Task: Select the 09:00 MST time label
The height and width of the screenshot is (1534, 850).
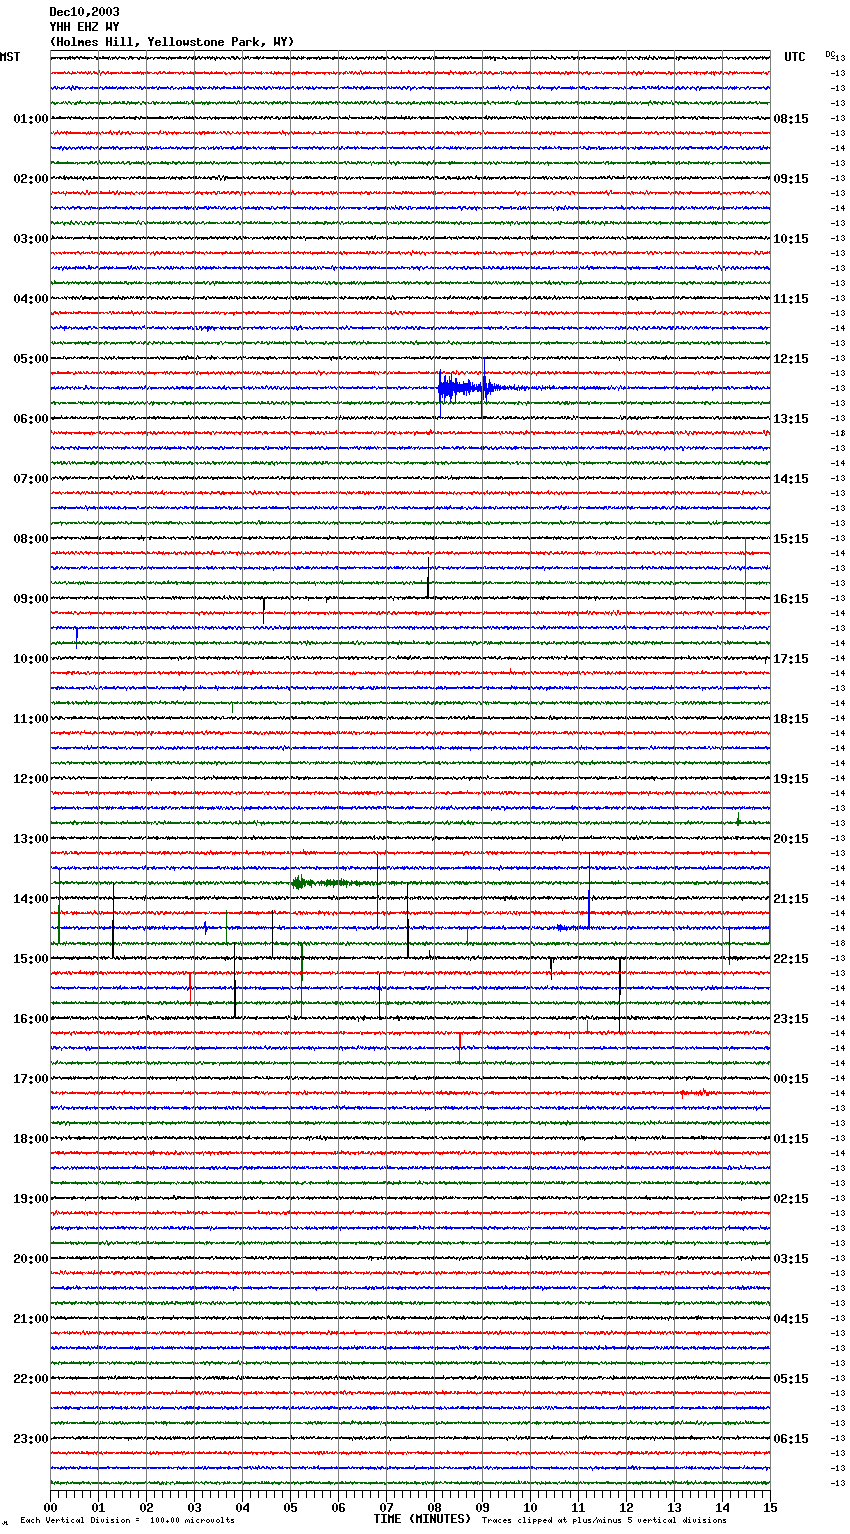Action: (31, 599)
